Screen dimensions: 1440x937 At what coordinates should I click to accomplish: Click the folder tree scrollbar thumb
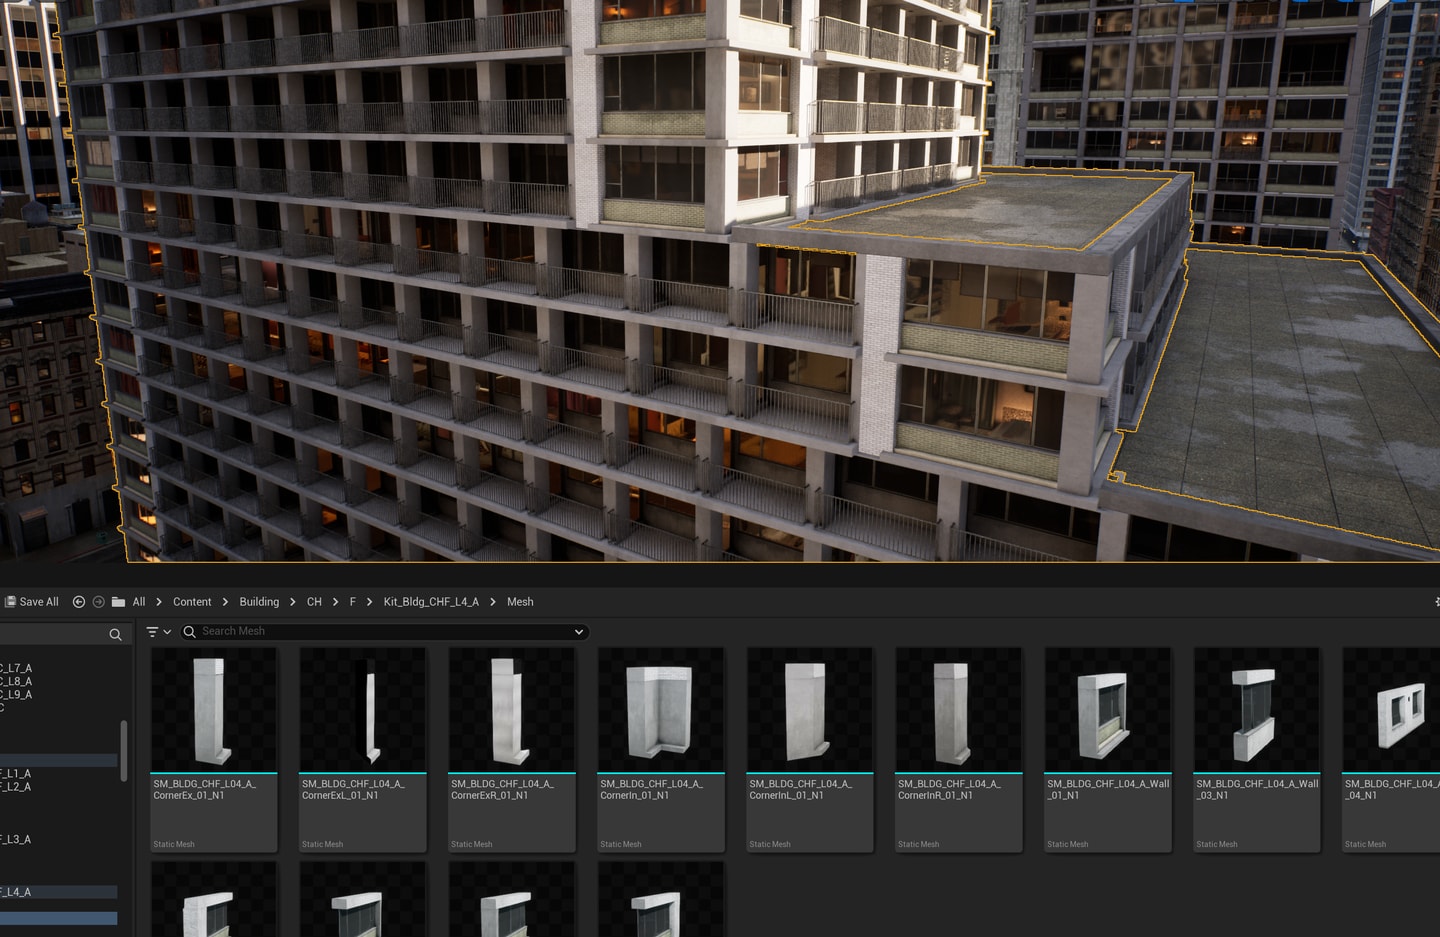[124, 750]
